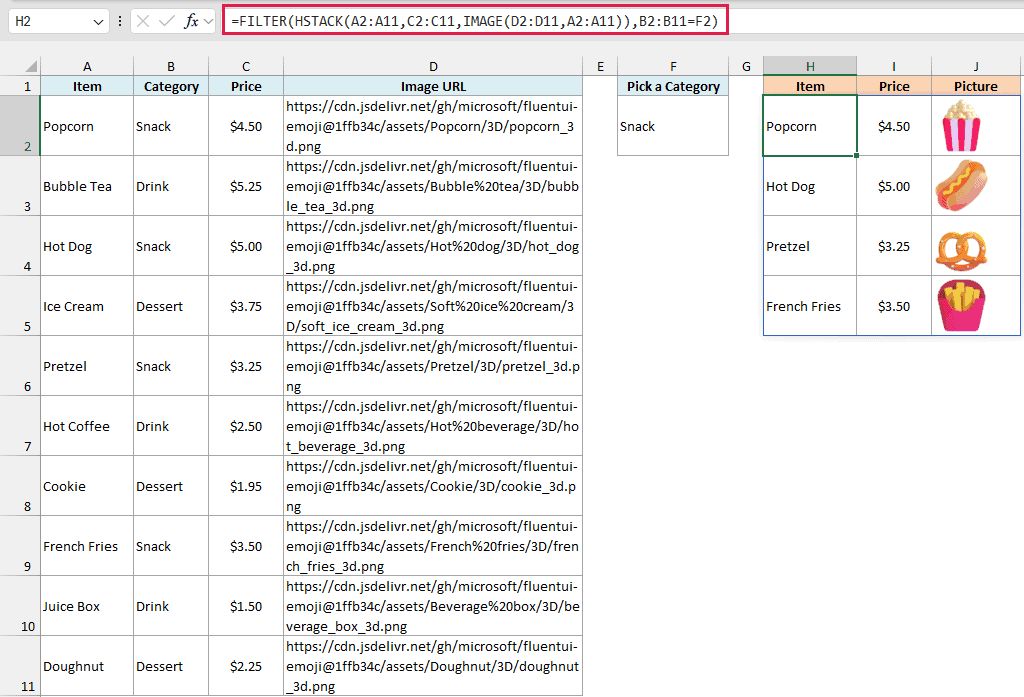
Task: Select column C header
Action: (246, 66)
